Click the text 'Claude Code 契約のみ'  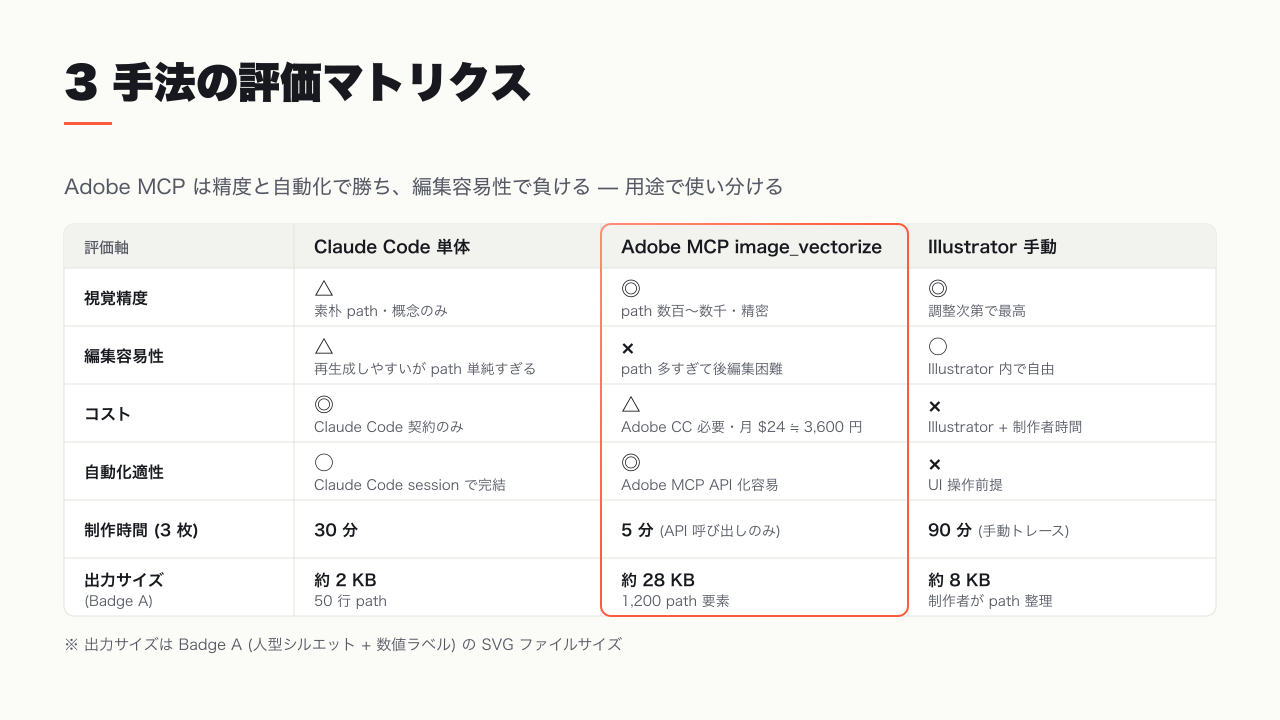tap(389, 427)
